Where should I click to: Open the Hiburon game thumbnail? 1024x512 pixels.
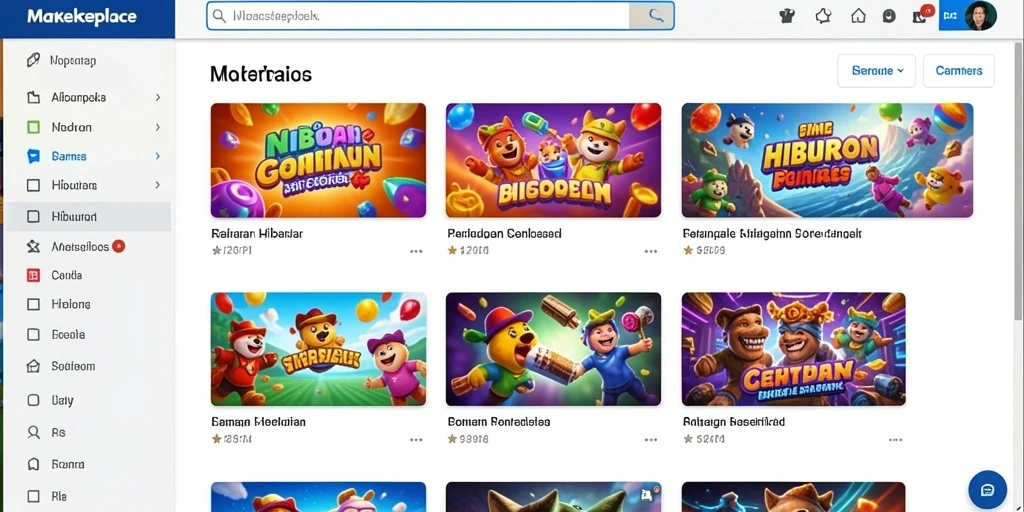(827, 160)
